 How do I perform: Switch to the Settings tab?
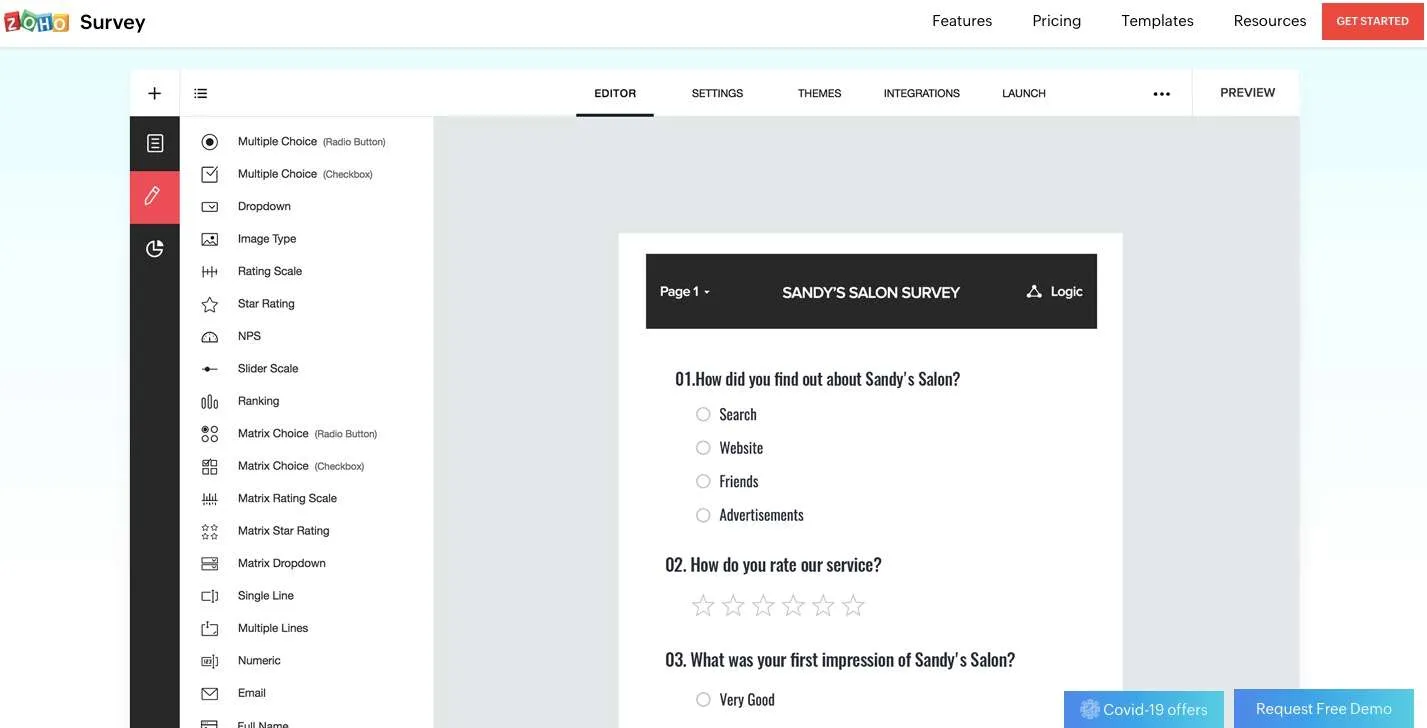point(717,93)
